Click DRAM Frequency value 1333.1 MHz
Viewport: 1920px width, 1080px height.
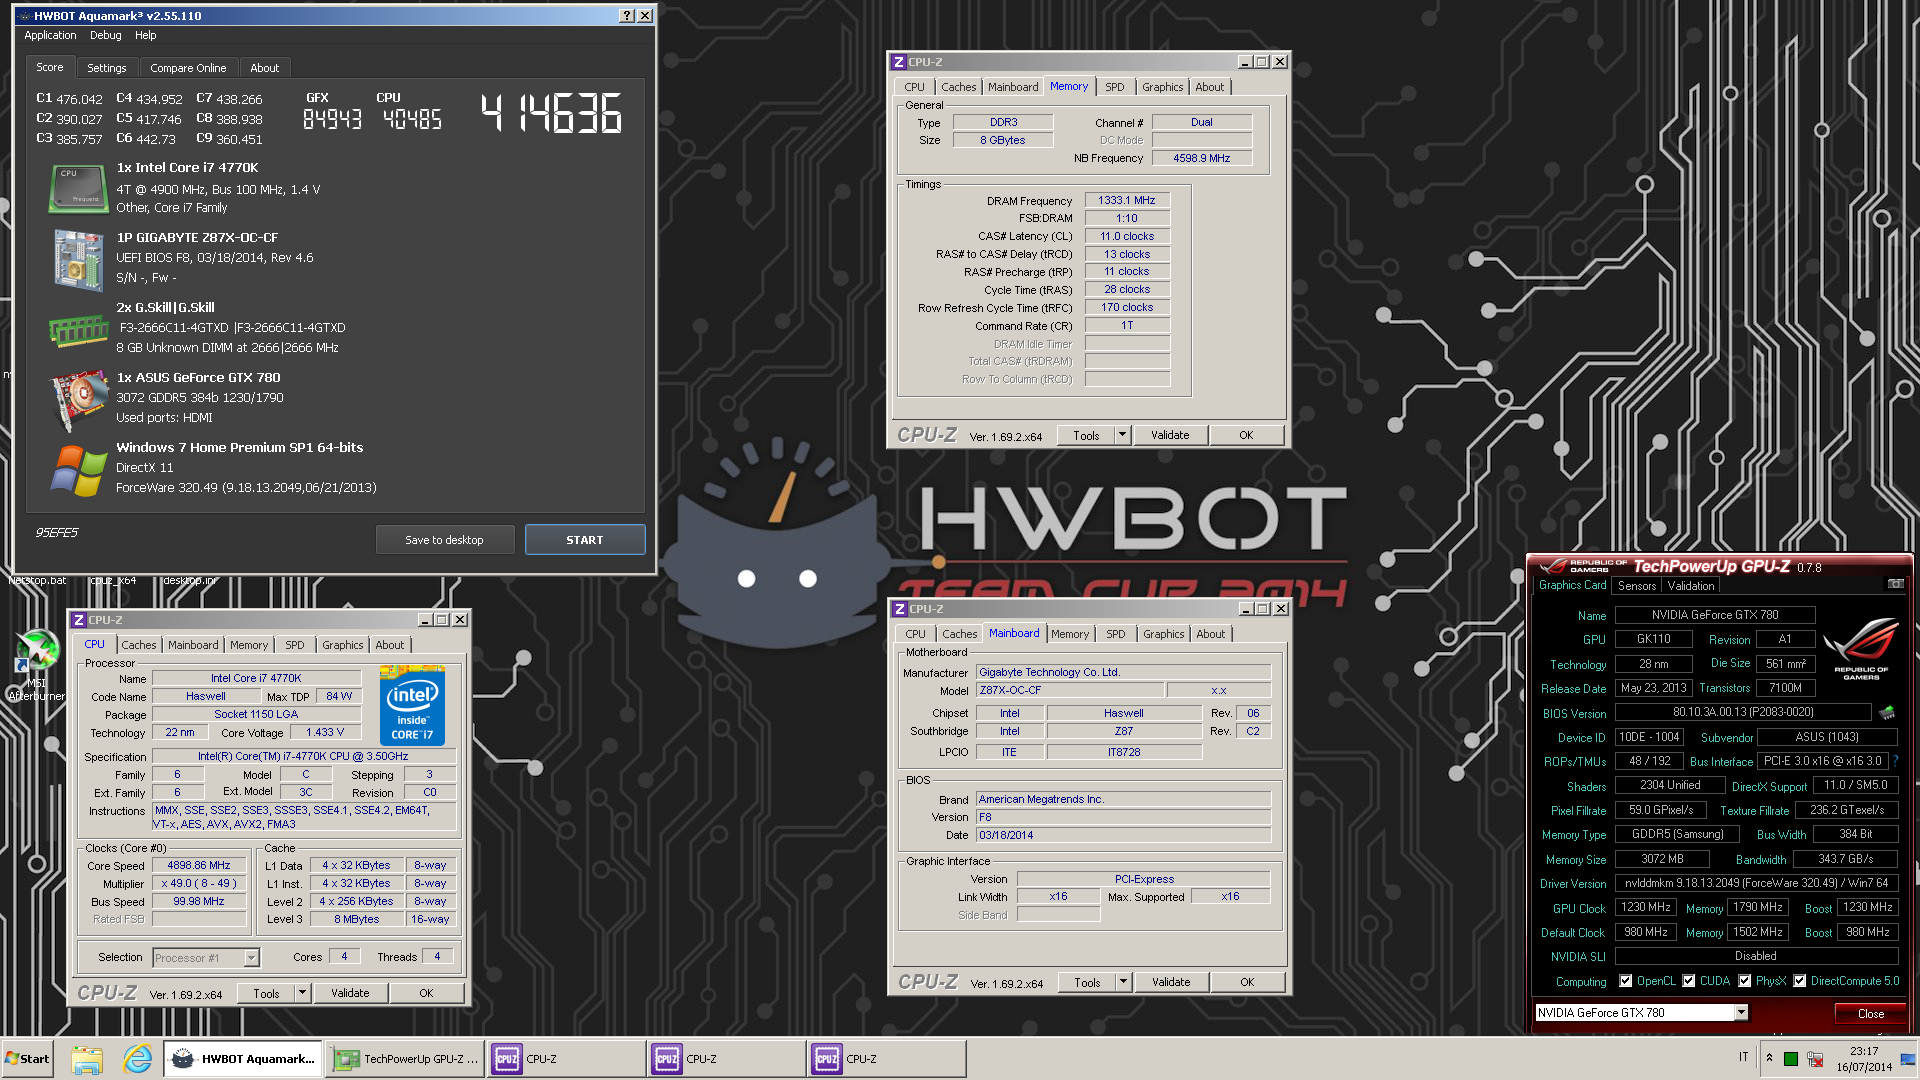pos(1126,200)
